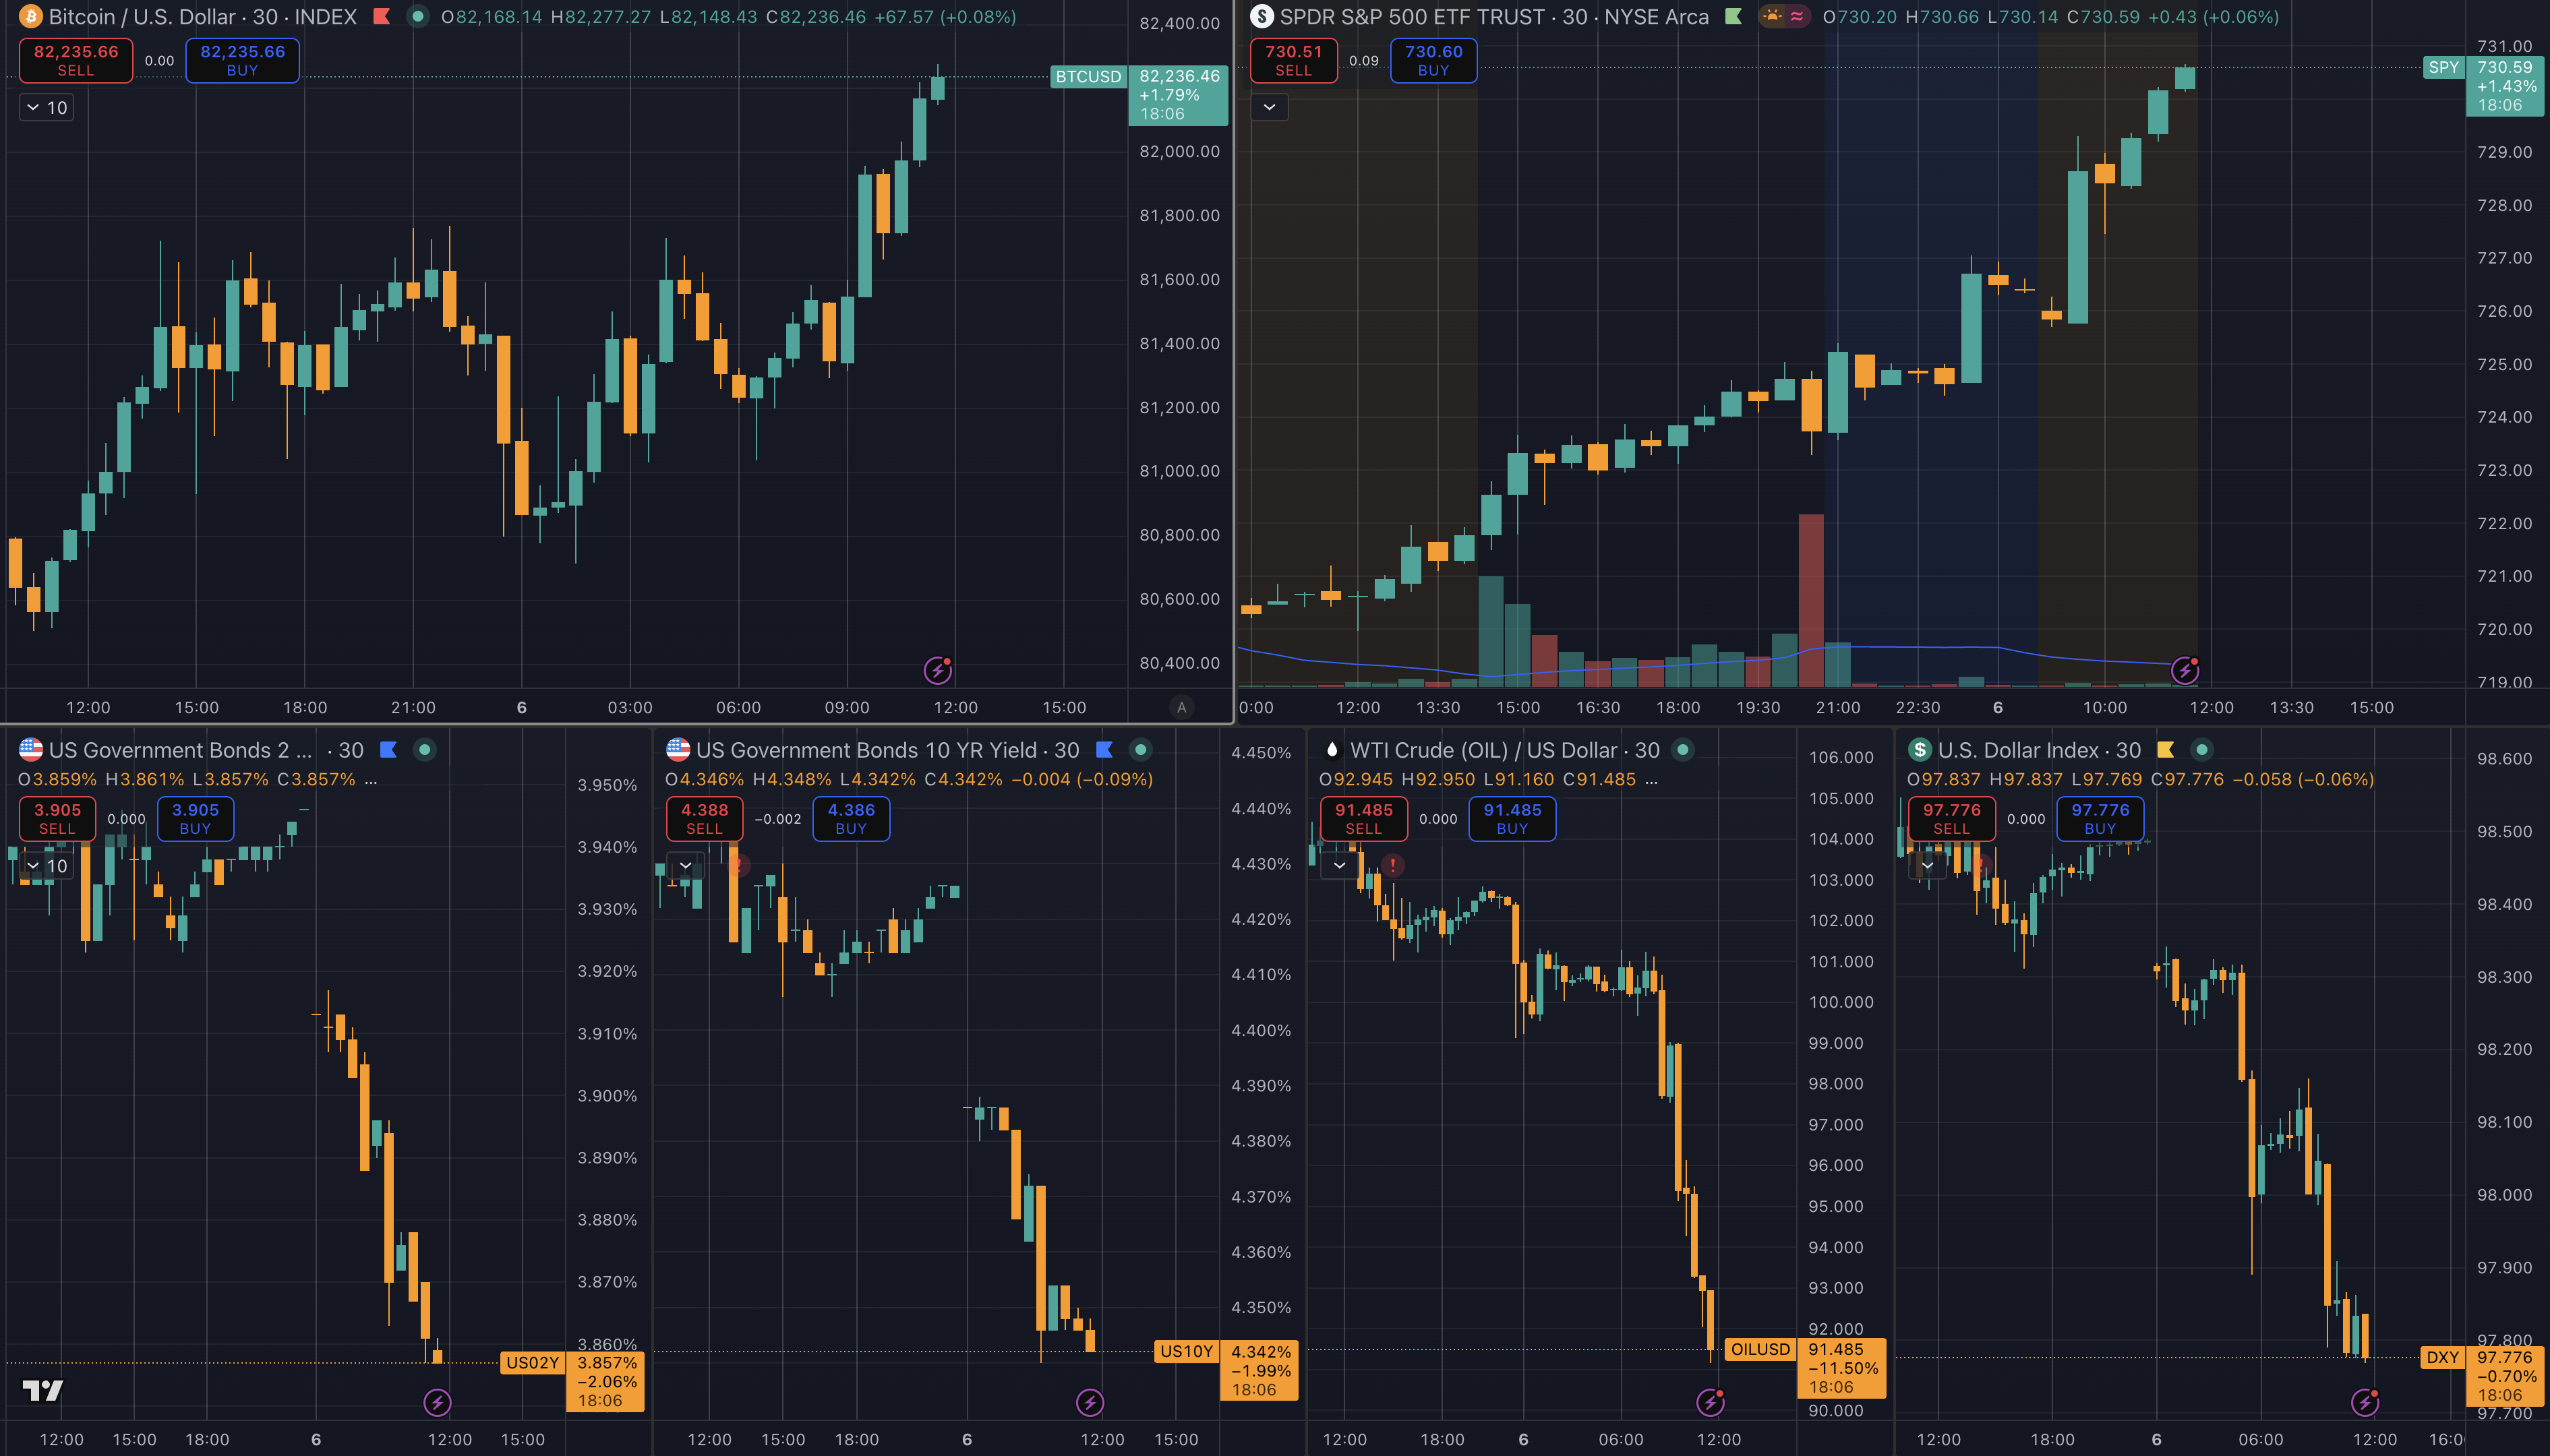The image size is (2550, 1456).
Task: Expand the indicator legend '10' on US02Y chart
Action: [47, 865]
